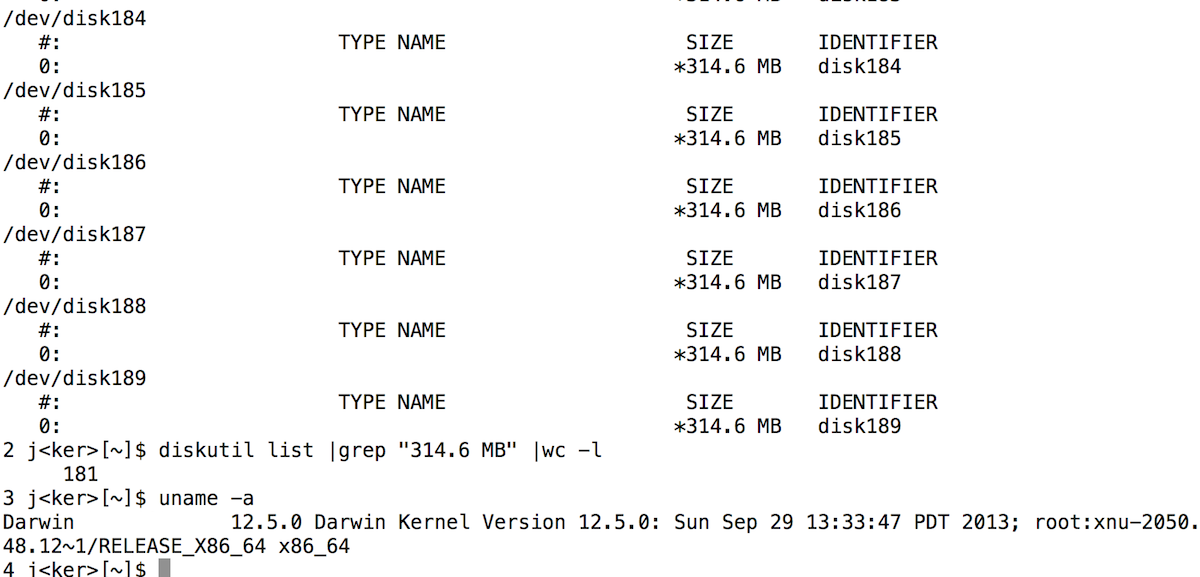Viewport: 1200px width, 577px height.
Task: Click the IDENTIFIER header under /dev/disk187
Action: pyautogui.click(x=878, y=259)
